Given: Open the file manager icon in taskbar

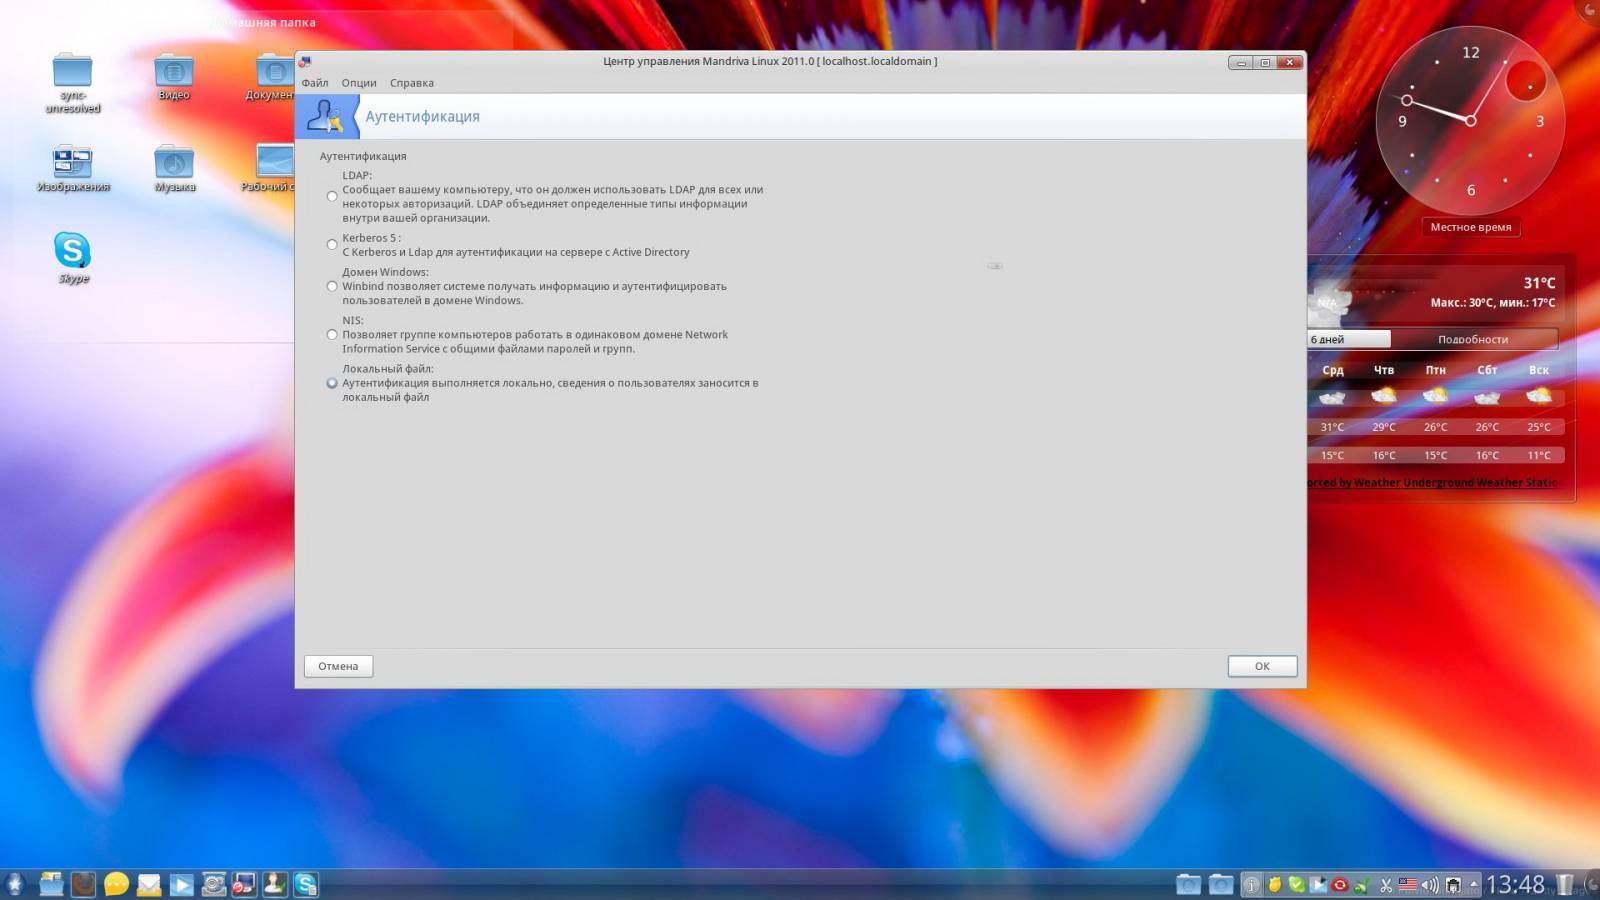Looking at the screenshot, I should point(52,884).
